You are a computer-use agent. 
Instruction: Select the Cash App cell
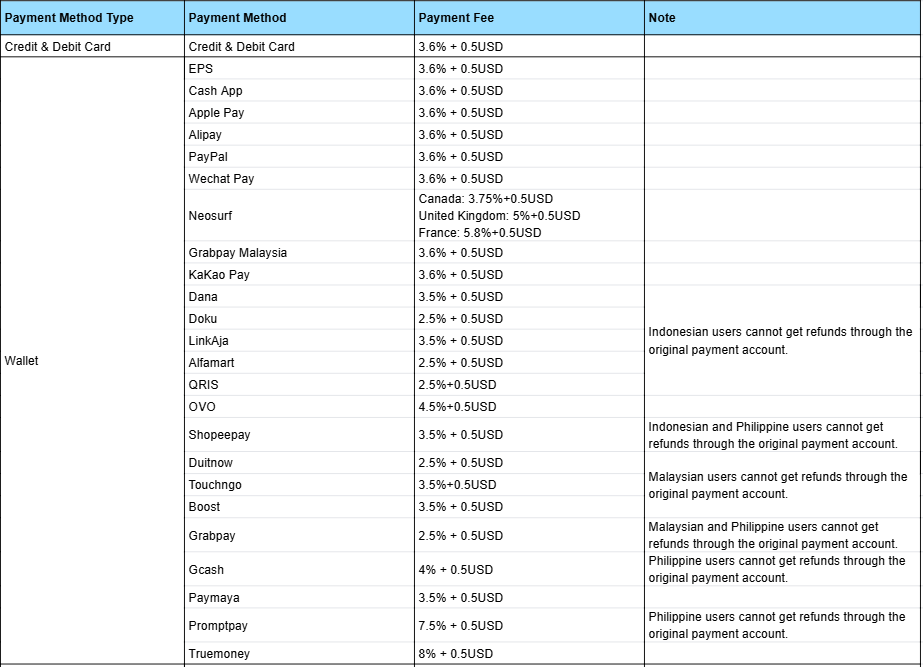click(x=215, y=91)
